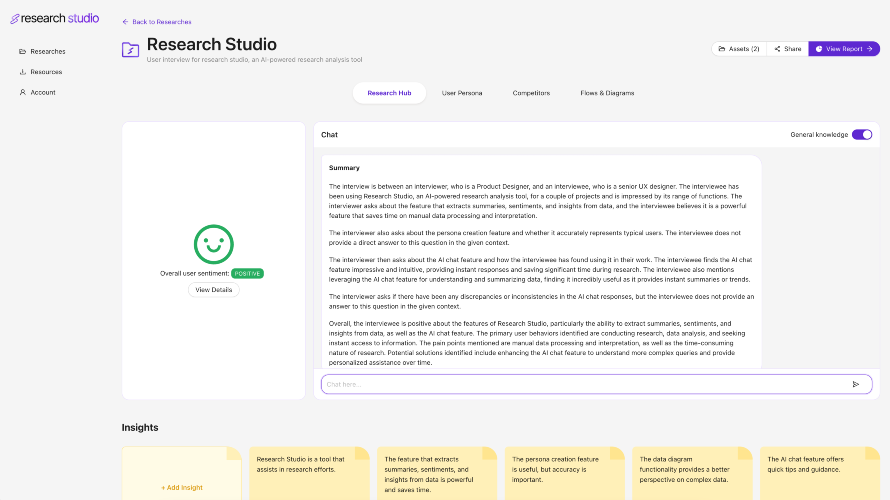
Task: Switch to the User Persona tab
Action: pyautogui.click(x=462, y=93)
